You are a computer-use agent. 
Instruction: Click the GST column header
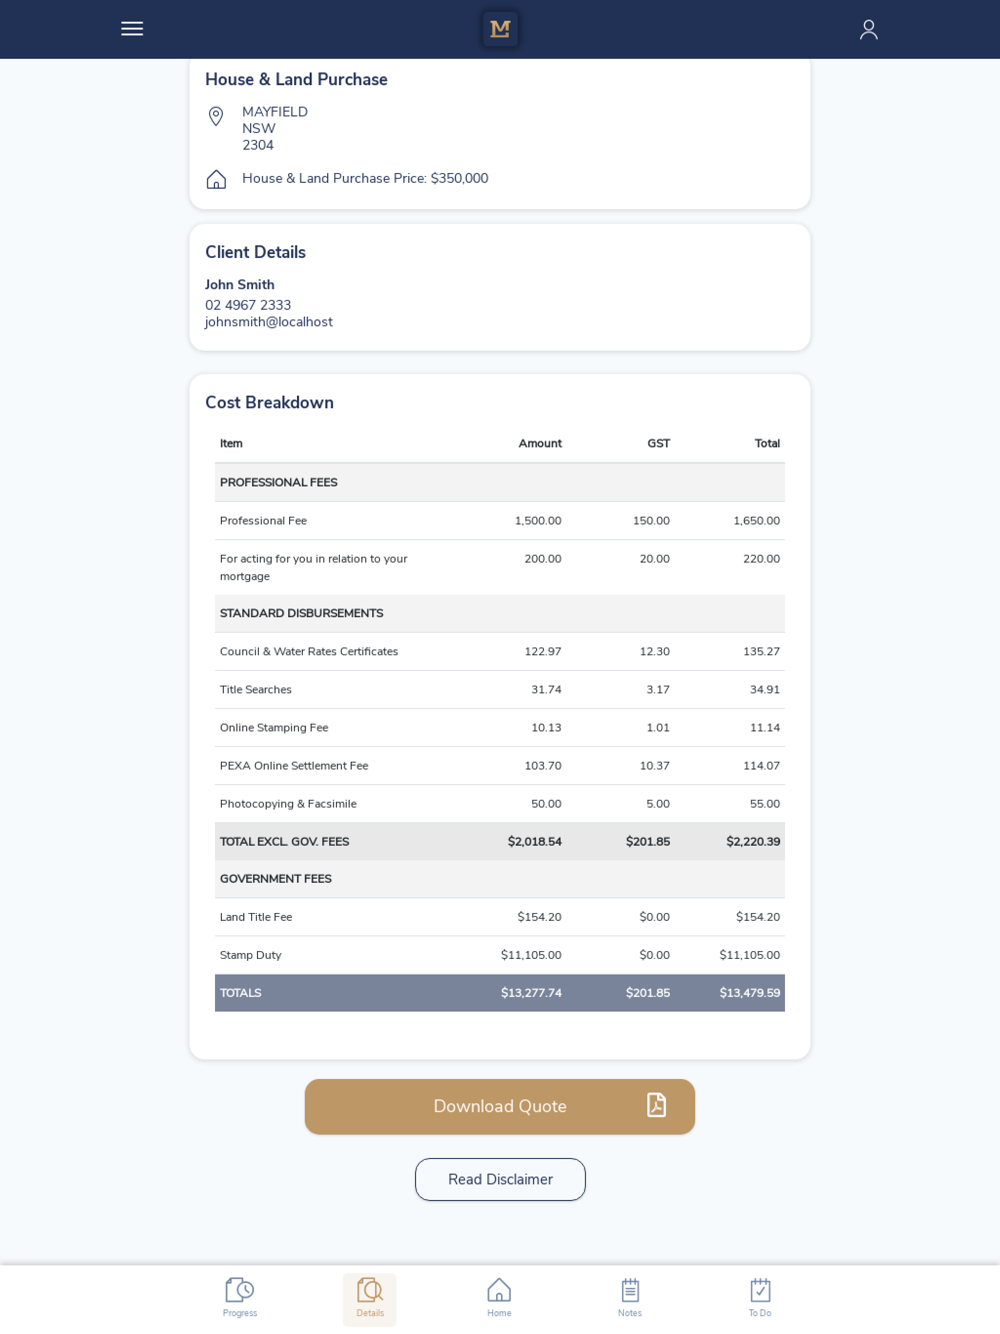[658, 443]
